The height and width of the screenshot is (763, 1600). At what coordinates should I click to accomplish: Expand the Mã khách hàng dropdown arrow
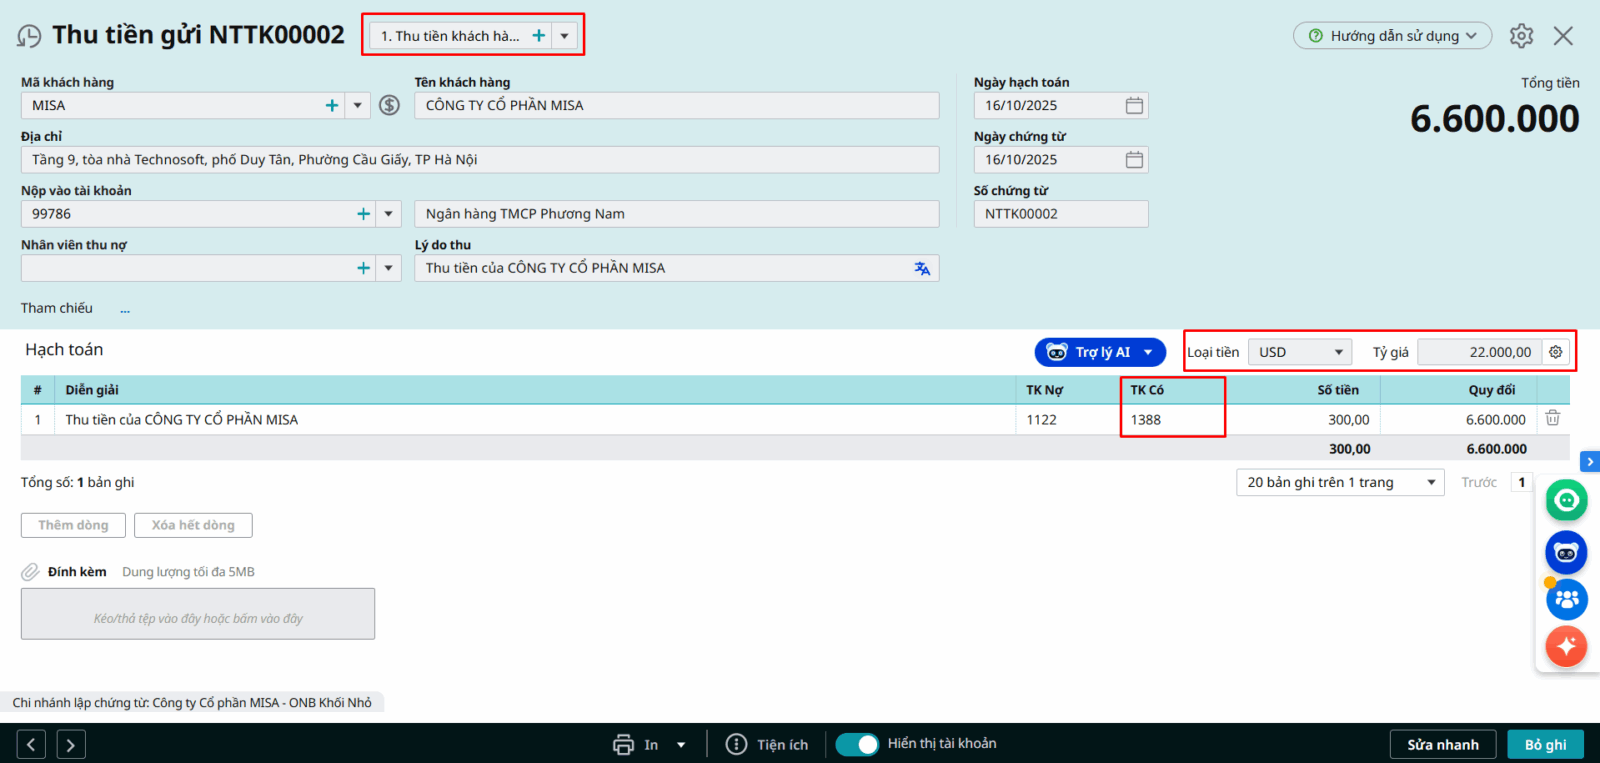(x=358, y=105)
